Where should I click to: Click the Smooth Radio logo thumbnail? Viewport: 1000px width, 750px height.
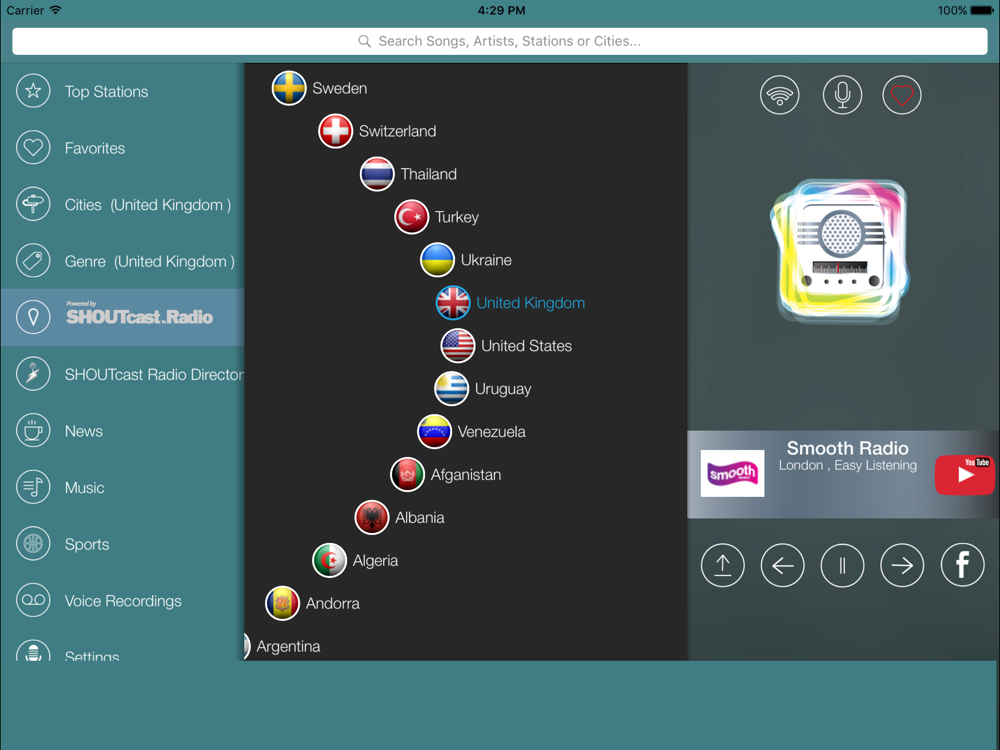pyautogui.click(x=732, y=473)
